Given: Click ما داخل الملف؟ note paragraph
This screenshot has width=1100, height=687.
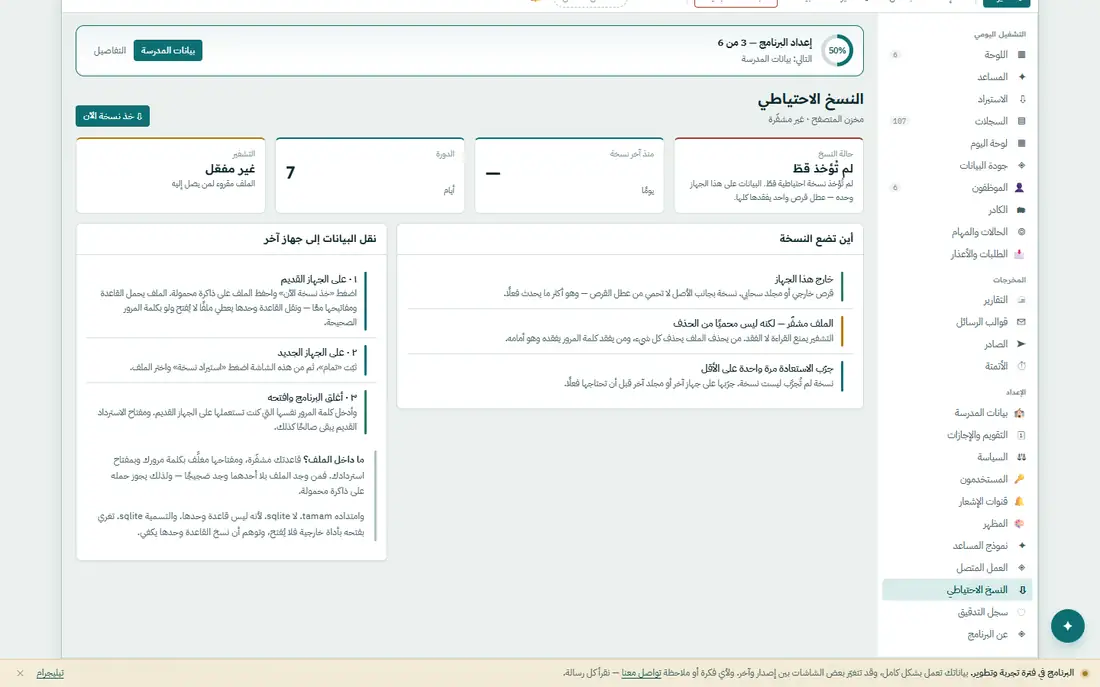Looking at the screenshot, I should coord(237,475).
